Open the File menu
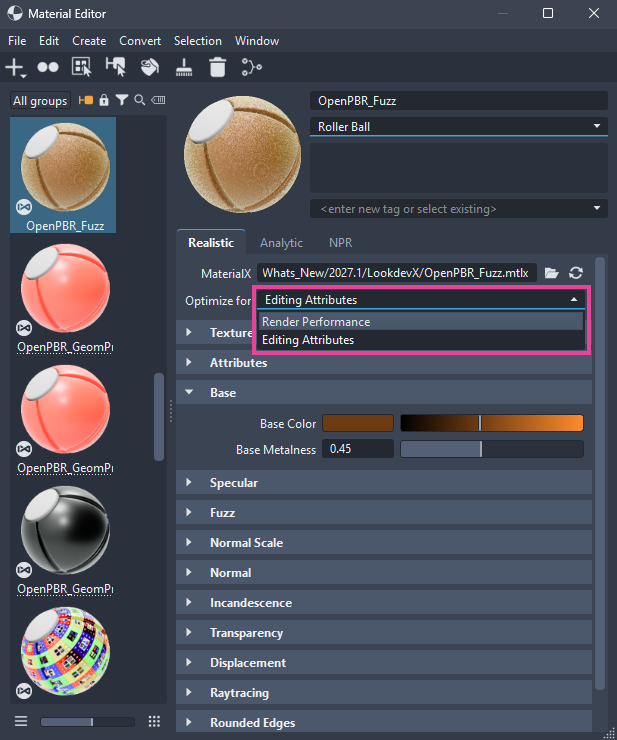 pos(17,41)
